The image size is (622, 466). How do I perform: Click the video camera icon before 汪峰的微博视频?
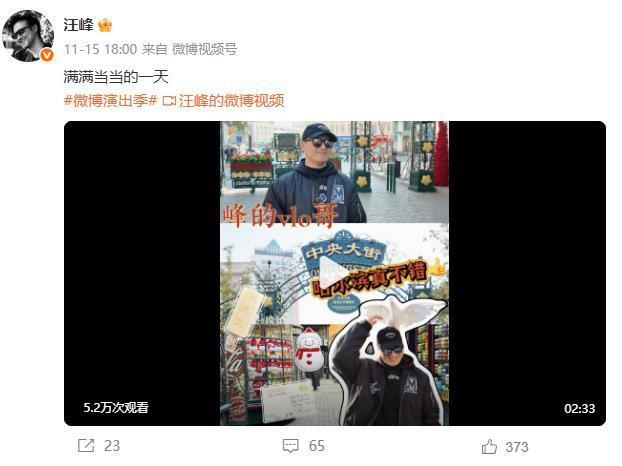pyautogui.click(x=169, y=101)
